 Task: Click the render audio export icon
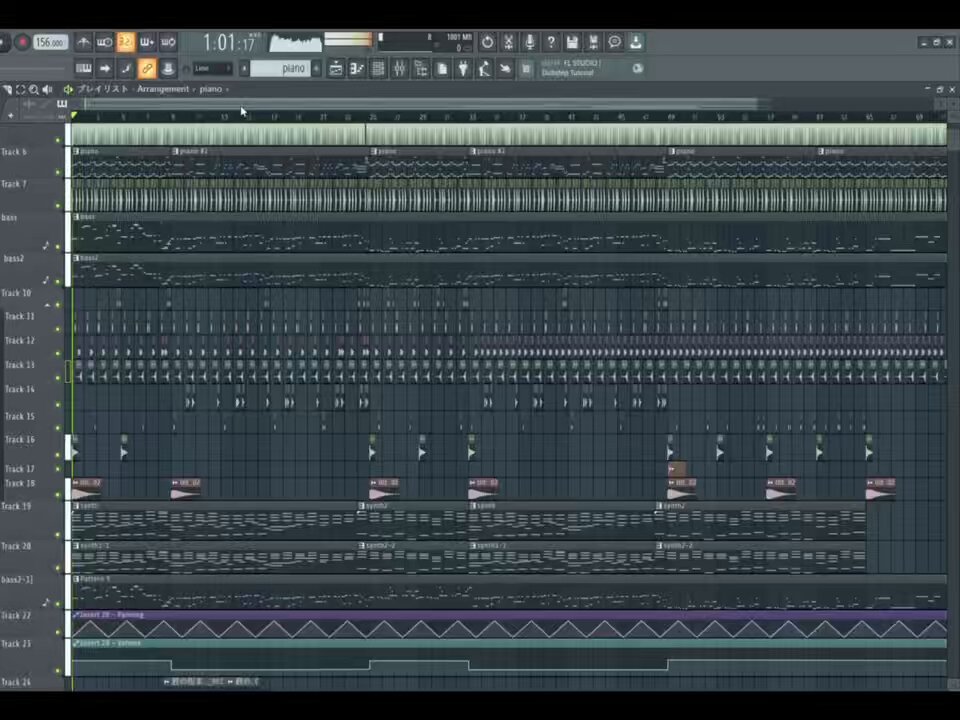tap(593, 42)
